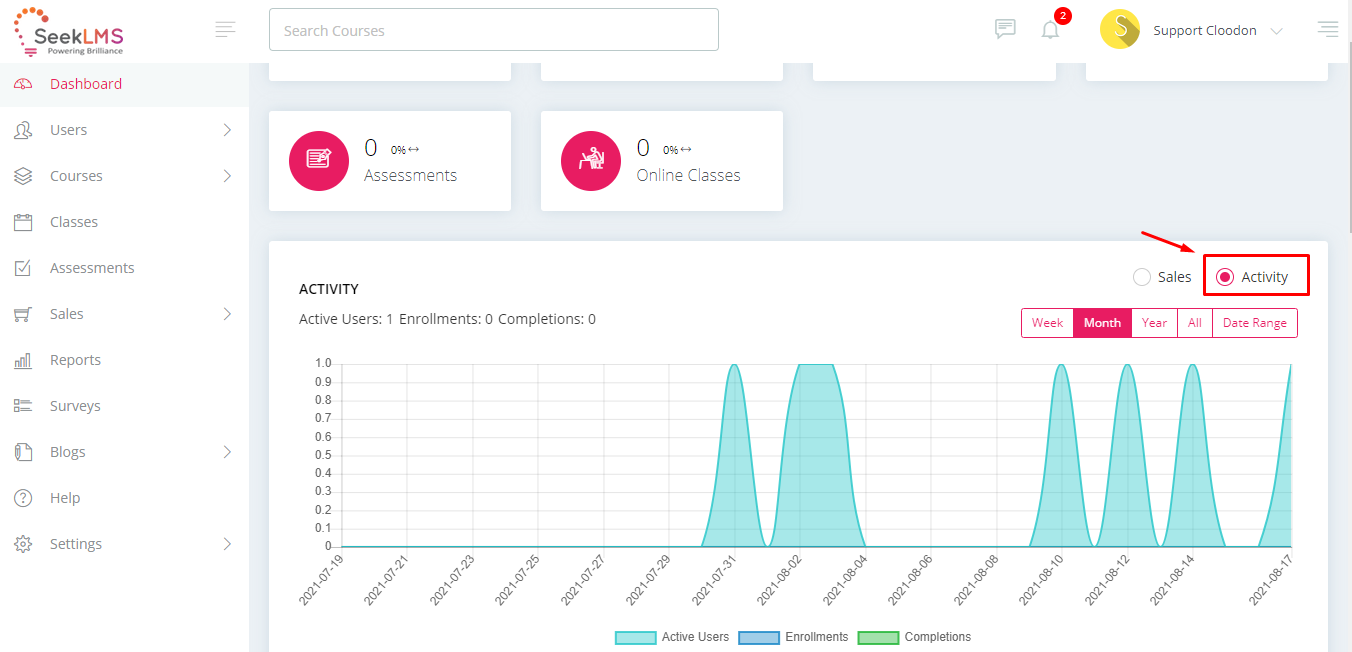Show the Week activity range
The width and height of the screenshot is (1352, 652).
(1047, 323)
